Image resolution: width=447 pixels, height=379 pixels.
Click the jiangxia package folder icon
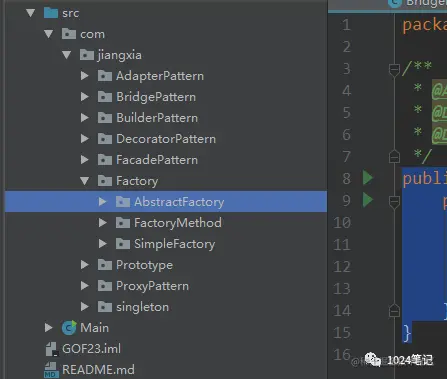[x=87, y=55]
